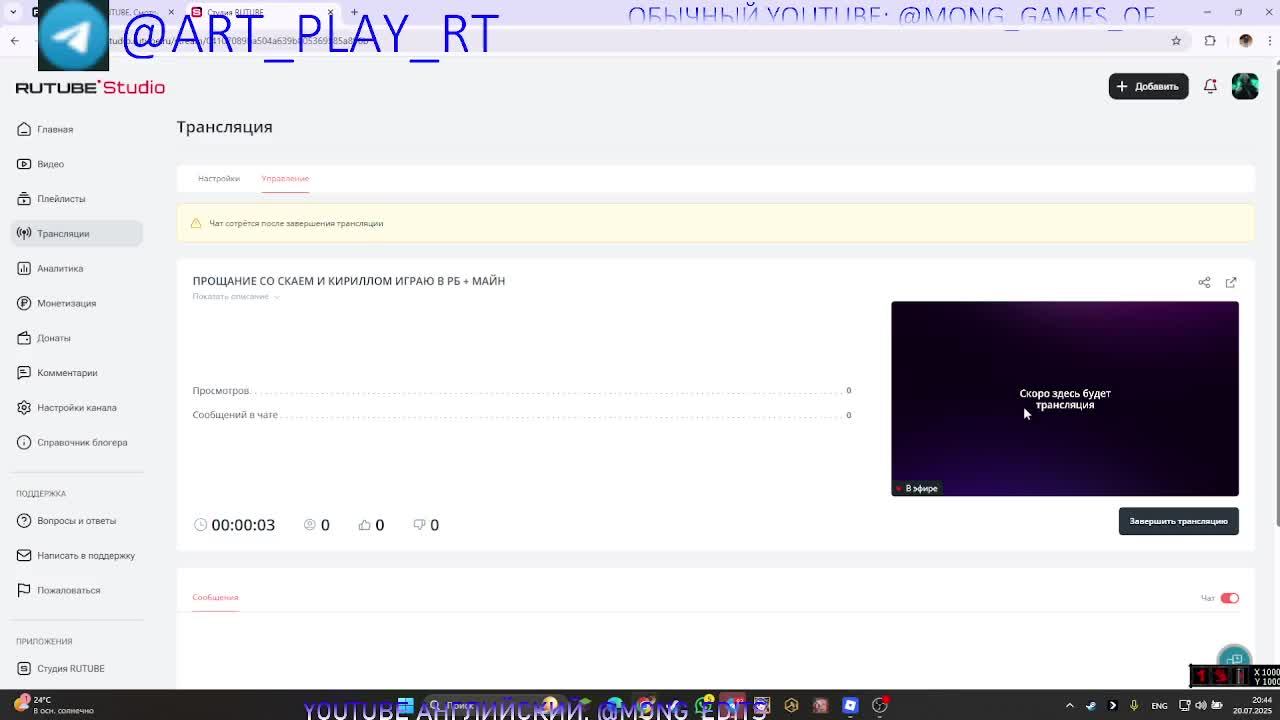This screenshot has width=1280, height=720.
Task: Click the taskbar volume icon
Action: click(1201, 706)
